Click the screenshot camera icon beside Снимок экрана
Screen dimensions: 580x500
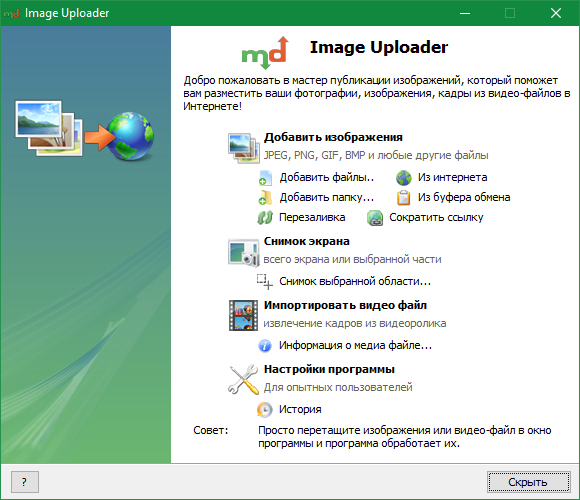click(243, 252)
